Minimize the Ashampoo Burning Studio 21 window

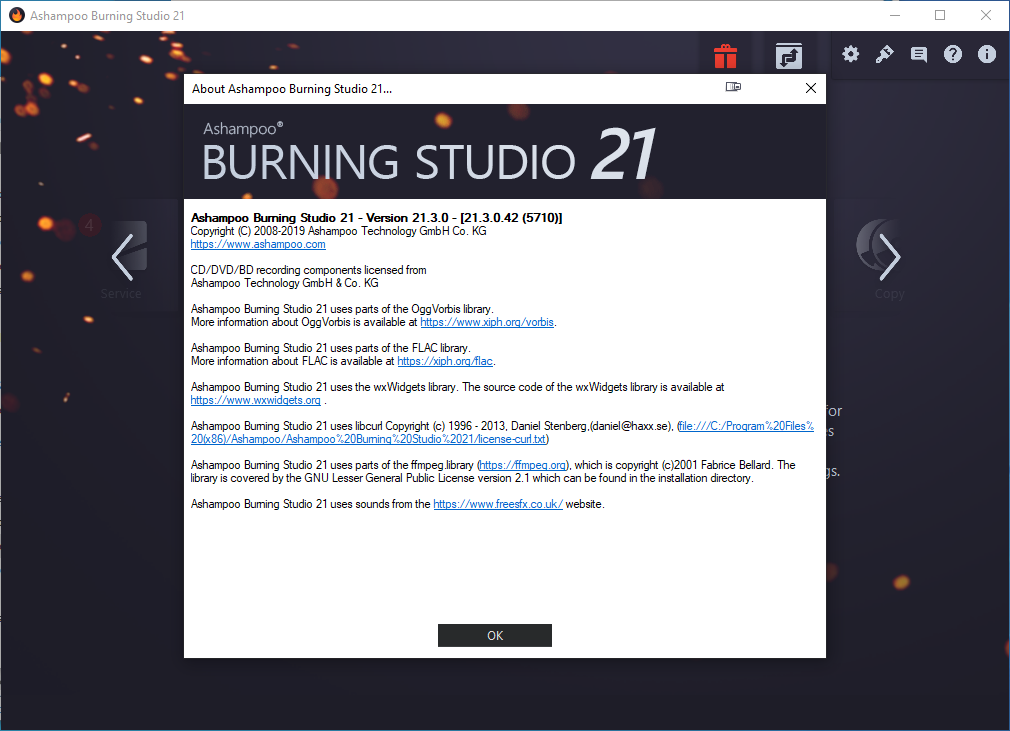[895, 15]
